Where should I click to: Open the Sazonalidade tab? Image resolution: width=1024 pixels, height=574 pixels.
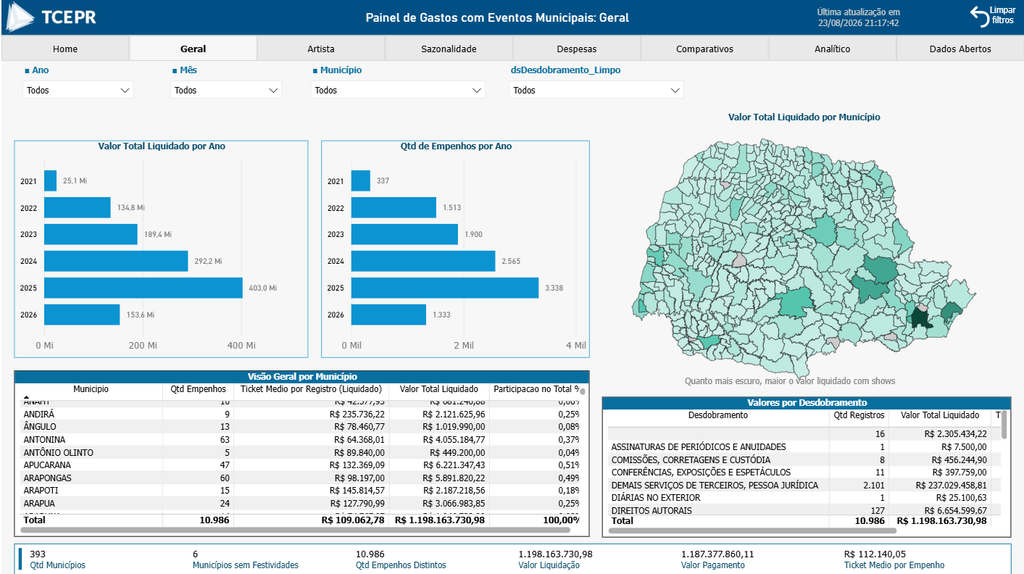click(x=449, y=49)
